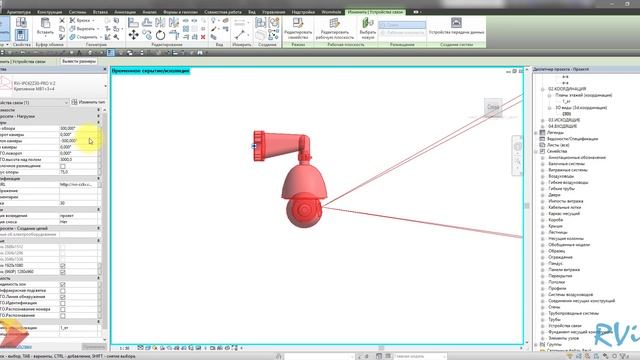Click the Главная модель field in status bar
Image resolution: width=640 pixels, height=360 pixels.
tap(420, 356)
